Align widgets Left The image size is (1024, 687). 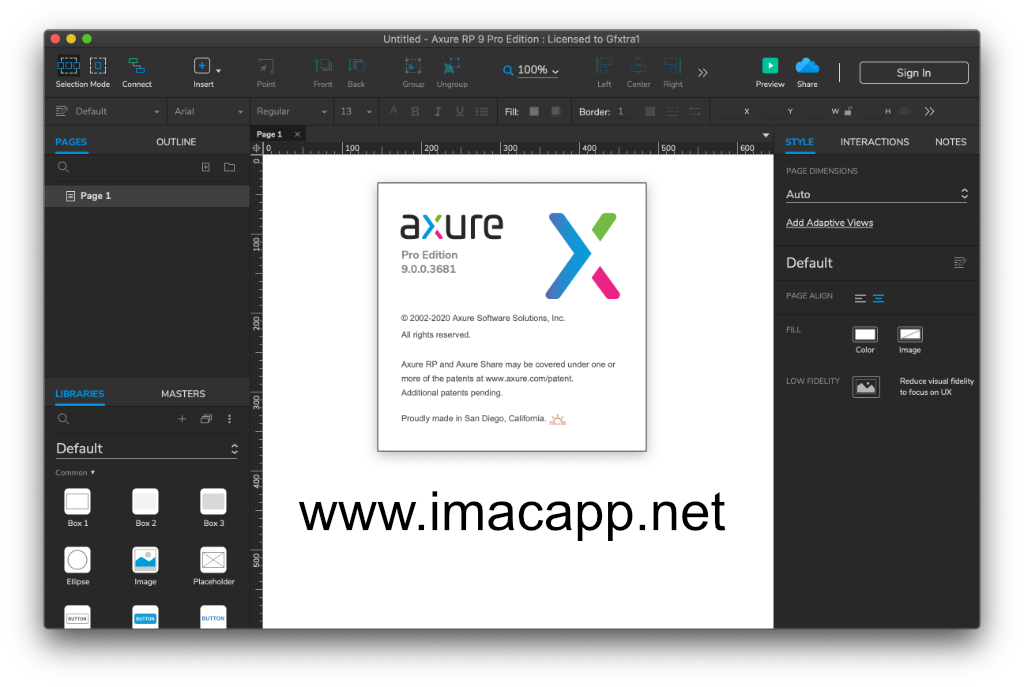604,65
